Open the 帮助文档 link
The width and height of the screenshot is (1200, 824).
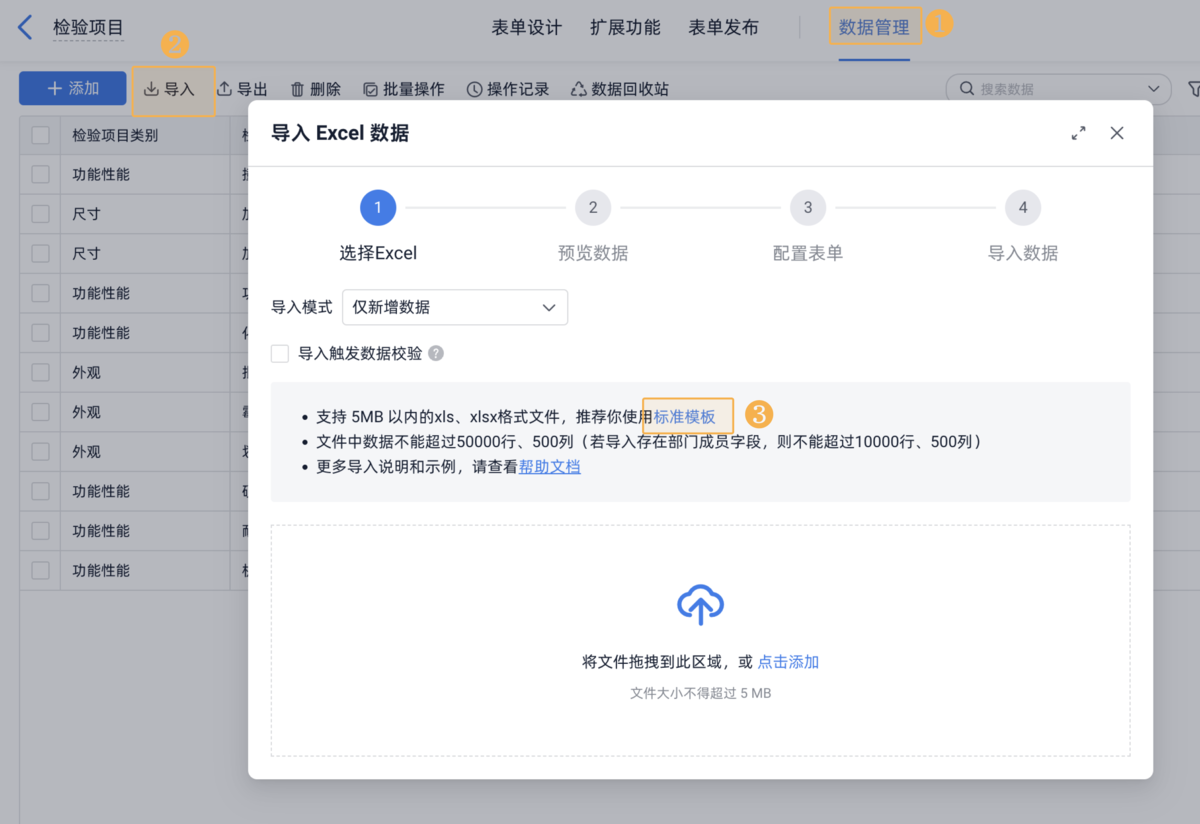549,466
